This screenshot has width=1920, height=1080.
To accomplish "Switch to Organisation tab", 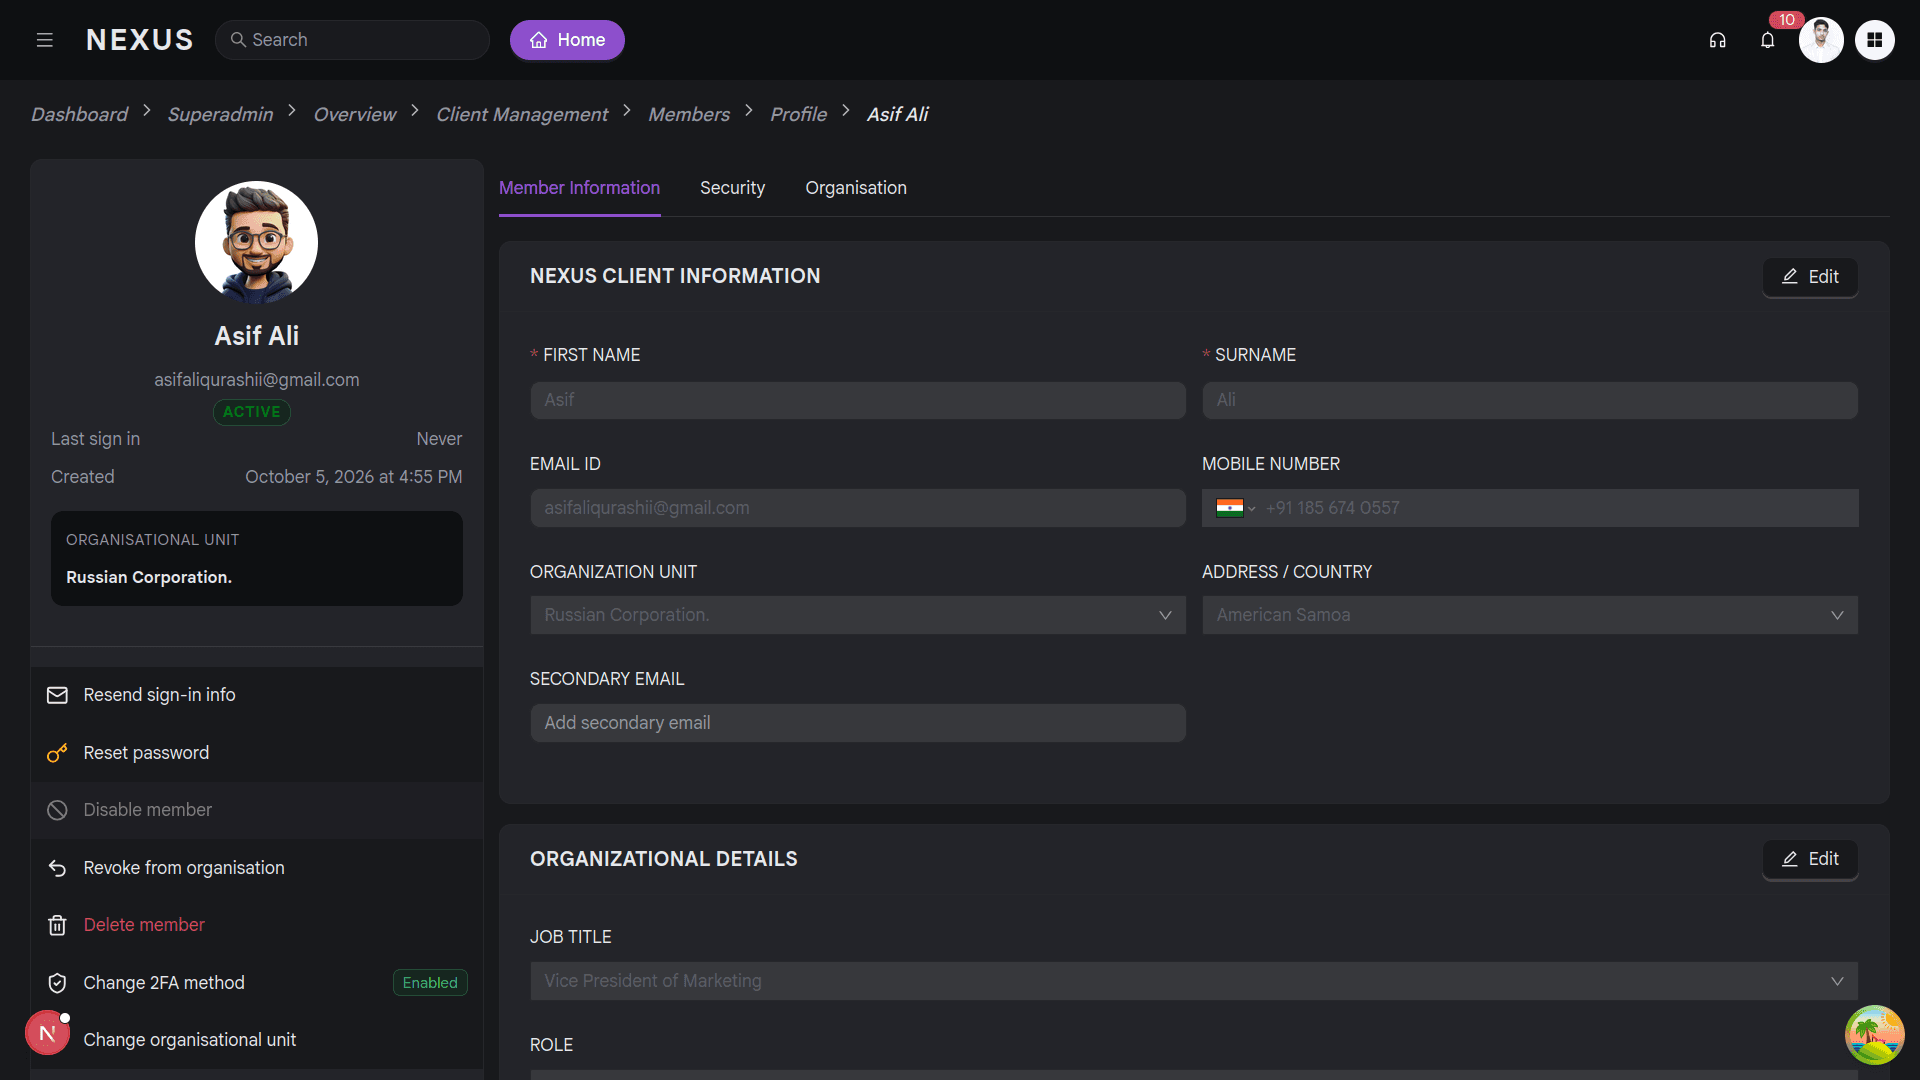I will 856,188.
